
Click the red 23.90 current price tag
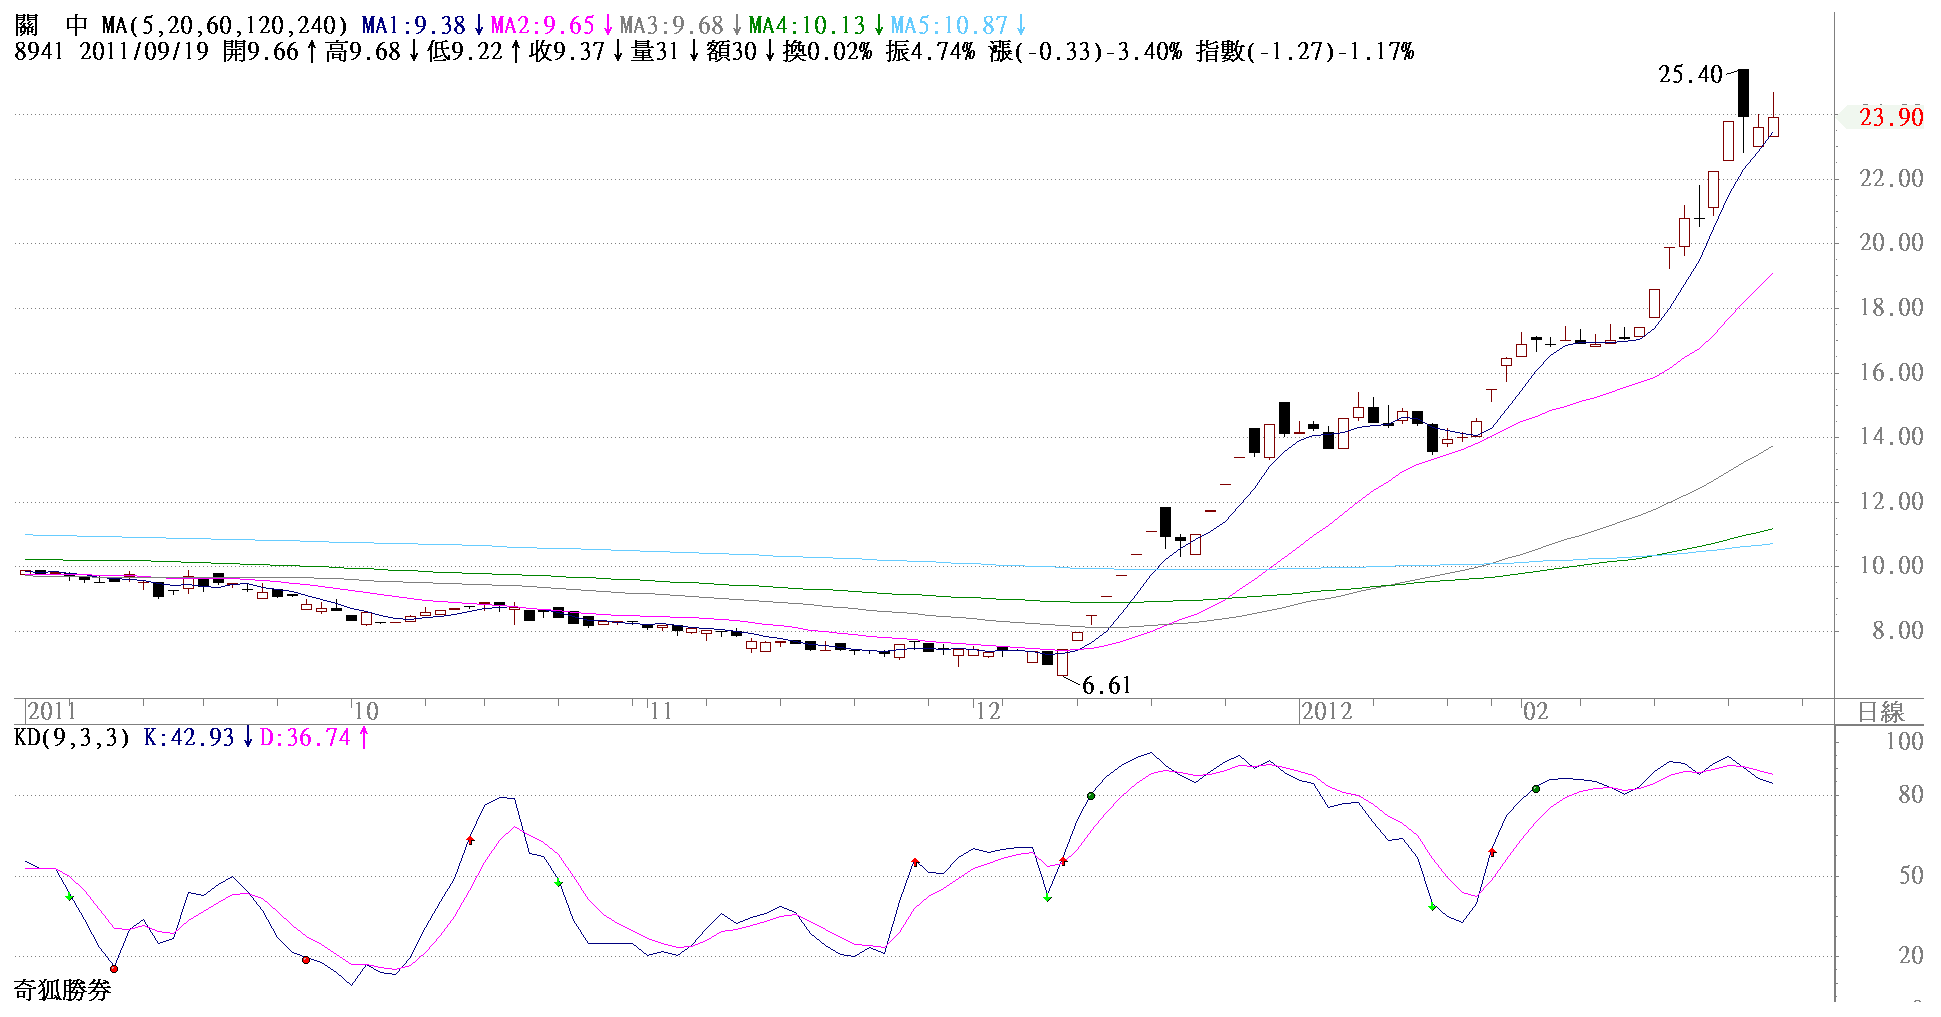coord(1890,117)
